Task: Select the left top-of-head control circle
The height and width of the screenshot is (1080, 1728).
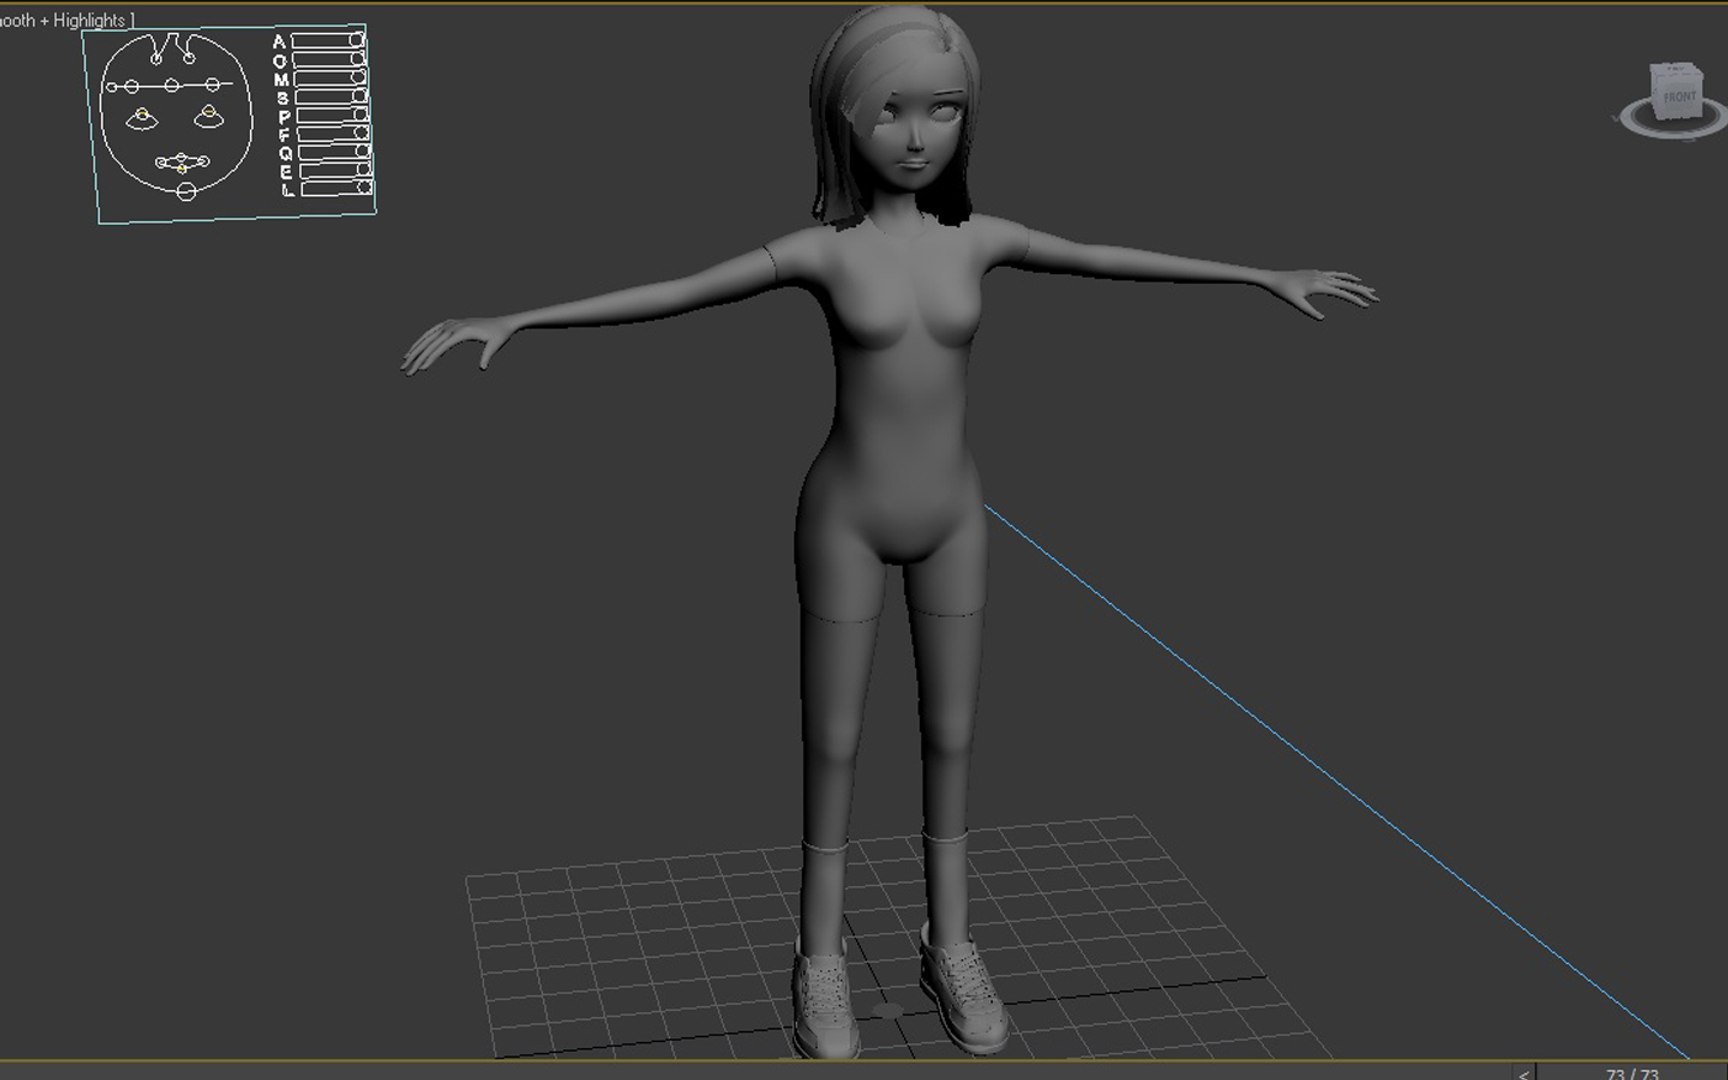Action: coord(156,58)
